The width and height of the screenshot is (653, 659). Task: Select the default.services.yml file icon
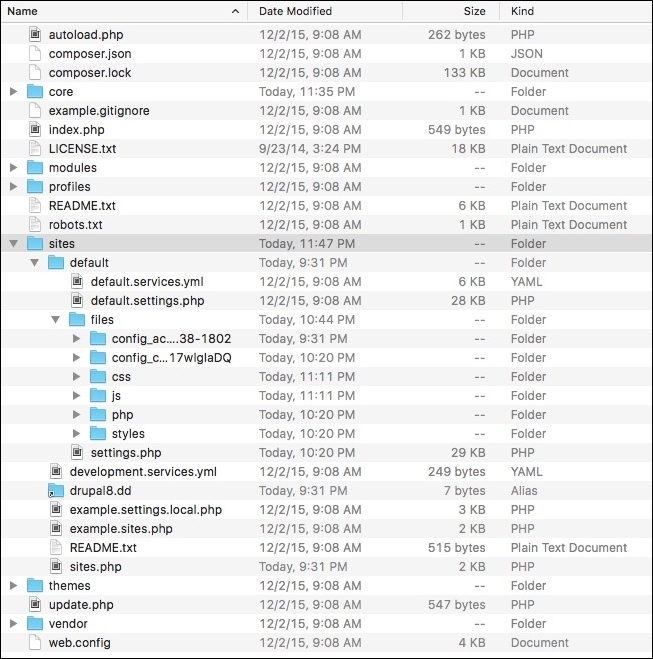pos(77,281)
